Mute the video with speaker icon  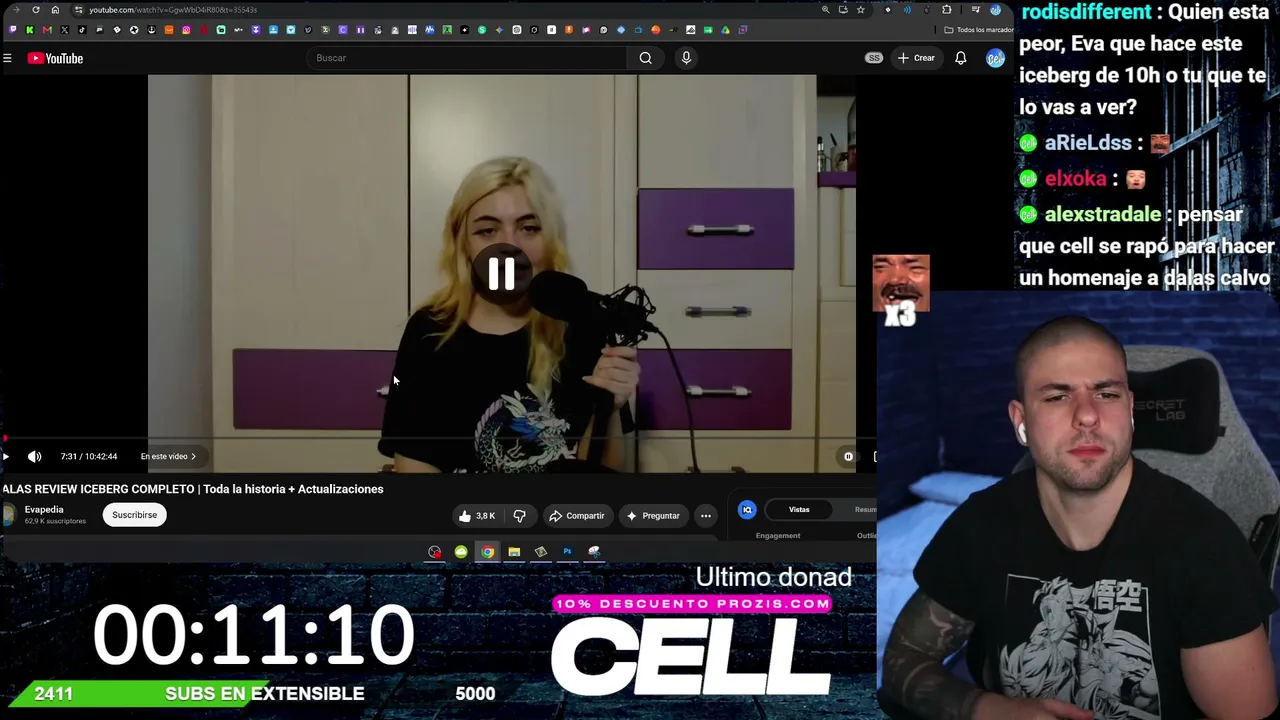click(x=34, y=456)
